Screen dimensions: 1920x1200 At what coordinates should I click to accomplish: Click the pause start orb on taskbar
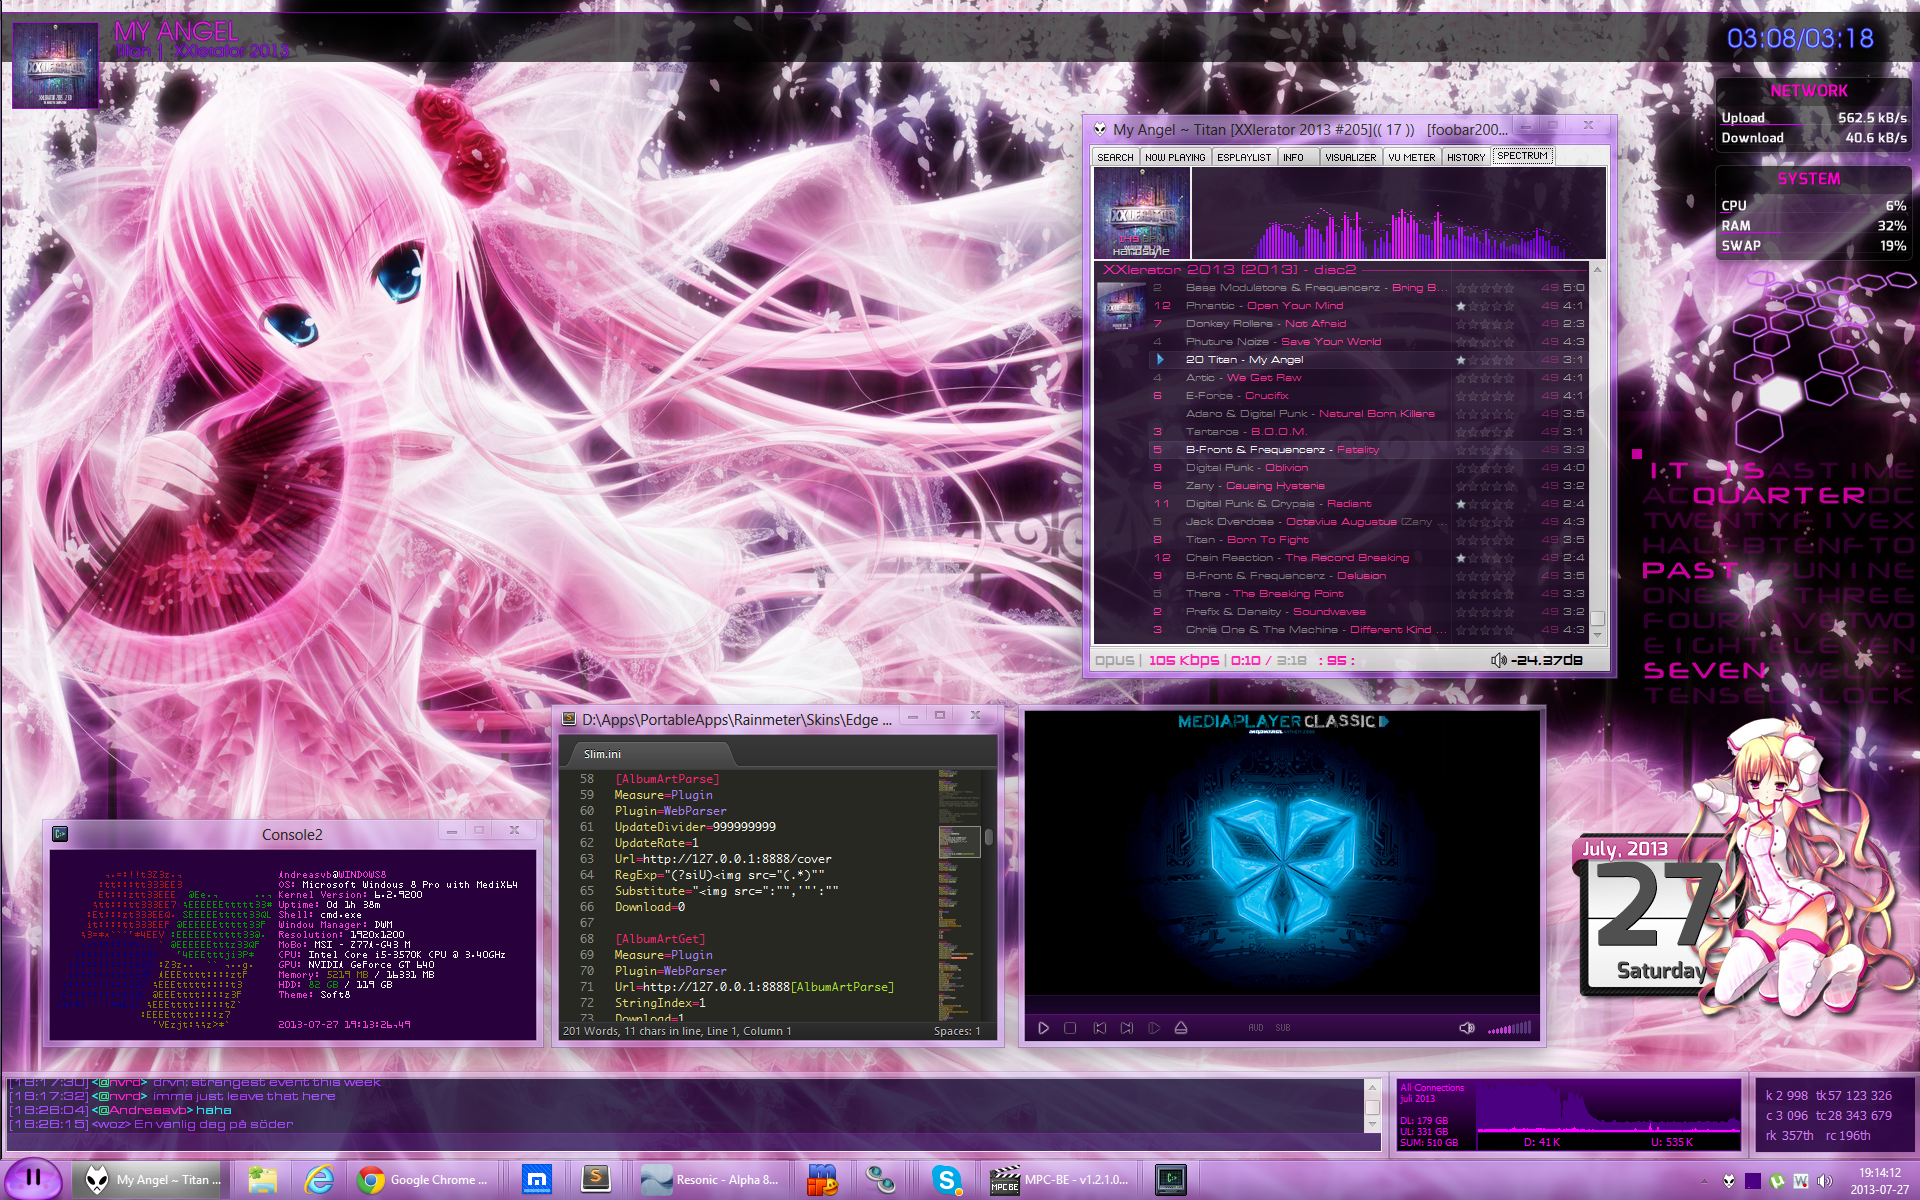(32, 1178)
